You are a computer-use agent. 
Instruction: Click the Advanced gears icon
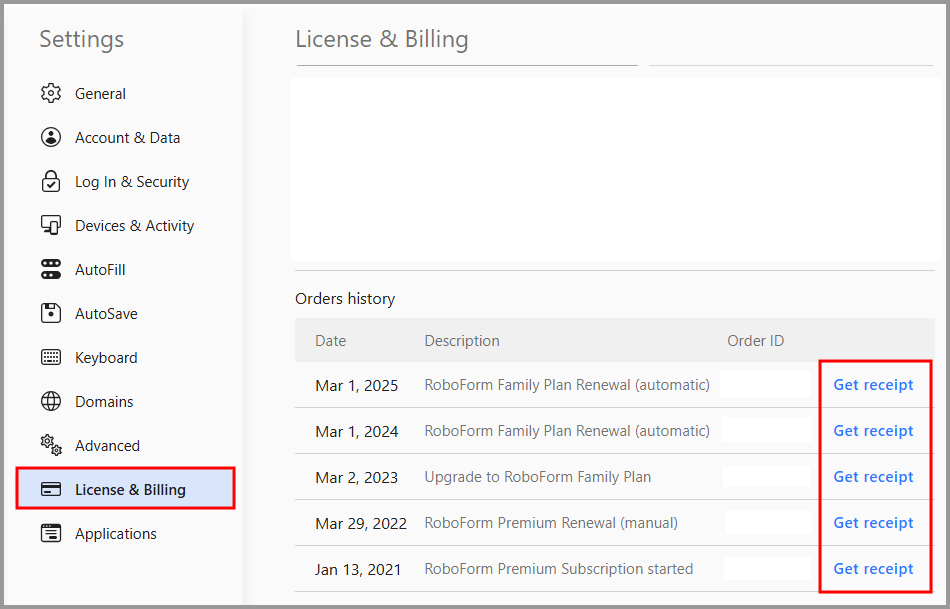pos(51,445)
